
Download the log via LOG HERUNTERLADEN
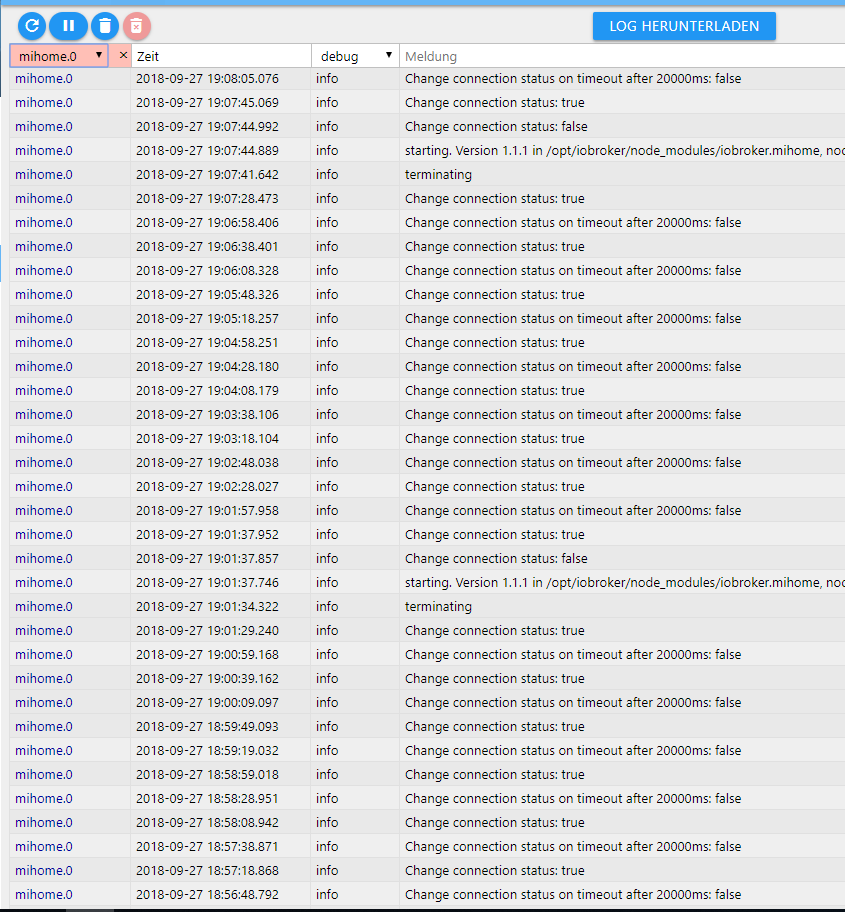(684, 26)
